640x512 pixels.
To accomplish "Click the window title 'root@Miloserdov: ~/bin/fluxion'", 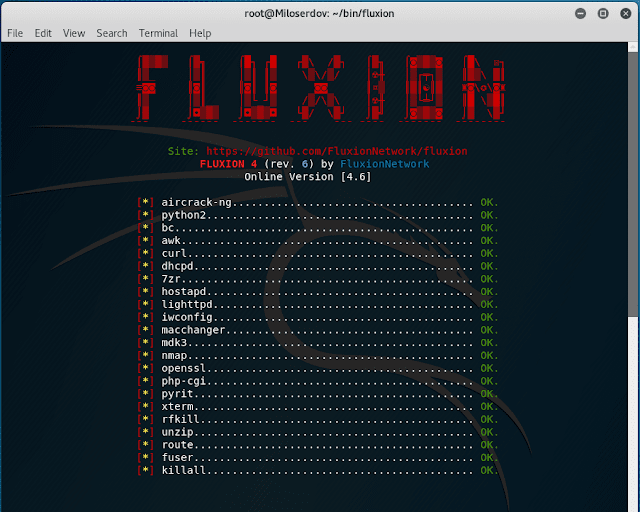I will [x=319, y=13].
